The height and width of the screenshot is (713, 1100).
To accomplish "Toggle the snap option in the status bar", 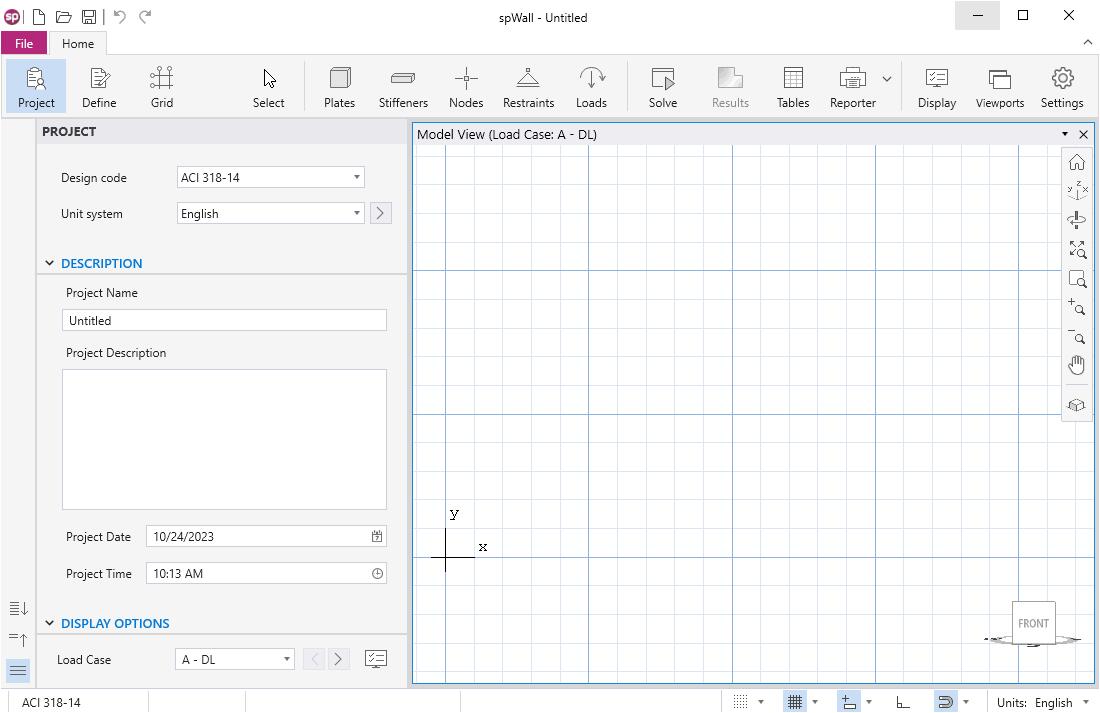I will click(849, 702).
